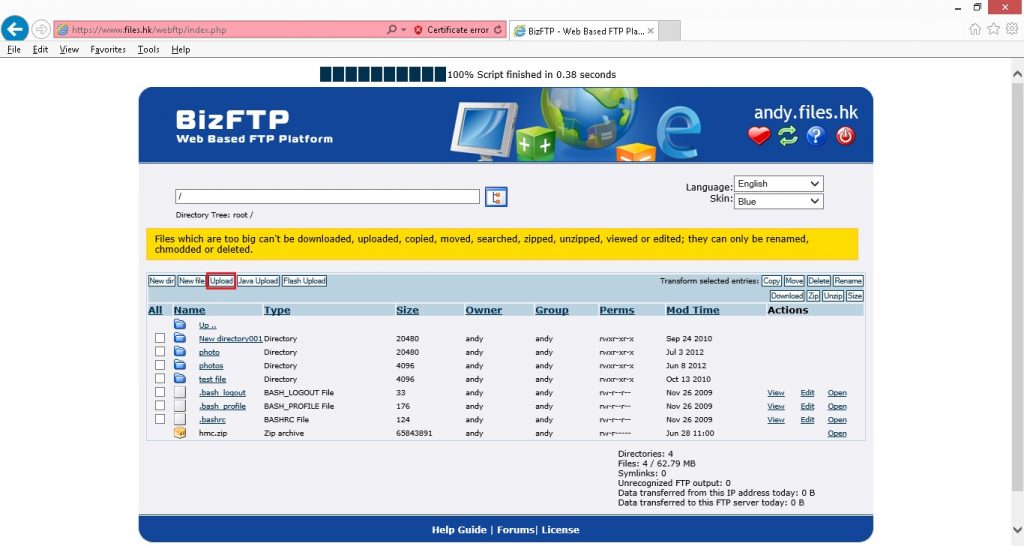Image resolution: width=1024 pixels, height=546 pixels.
Task: Click Edit link for .bashrc
Action: coord(807,419)
